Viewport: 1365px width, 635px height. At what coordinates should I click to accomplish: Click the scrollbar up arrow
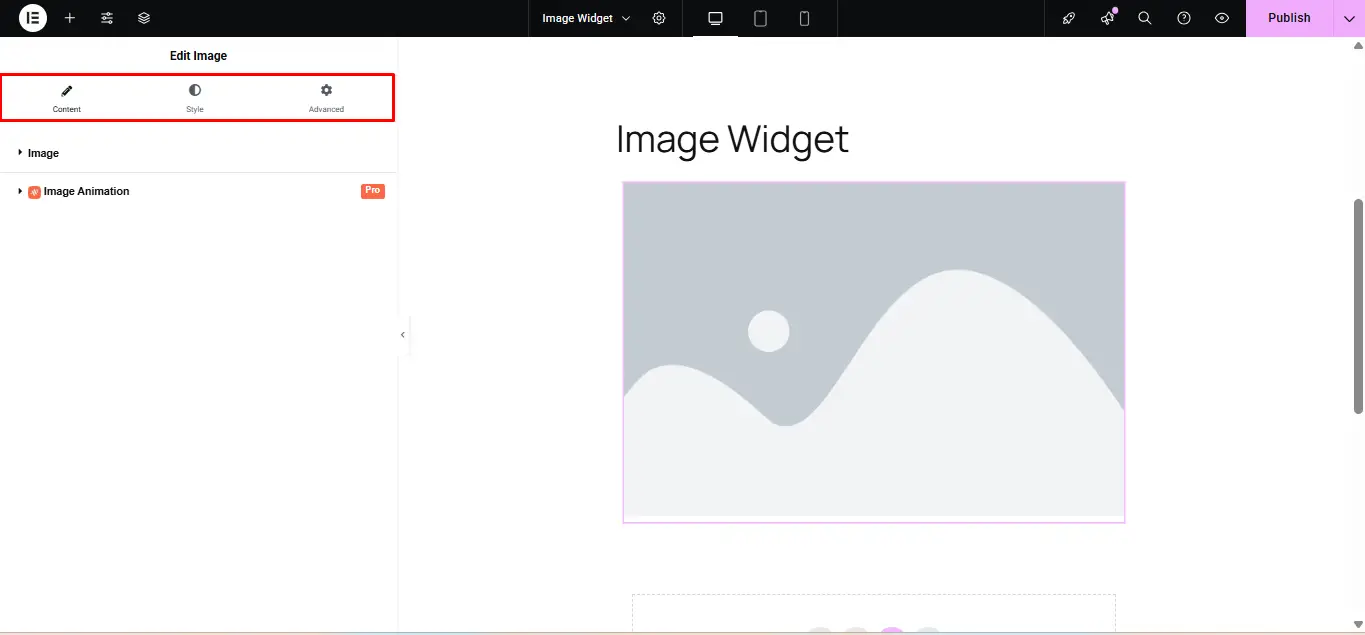click(x=1358, y=45)
